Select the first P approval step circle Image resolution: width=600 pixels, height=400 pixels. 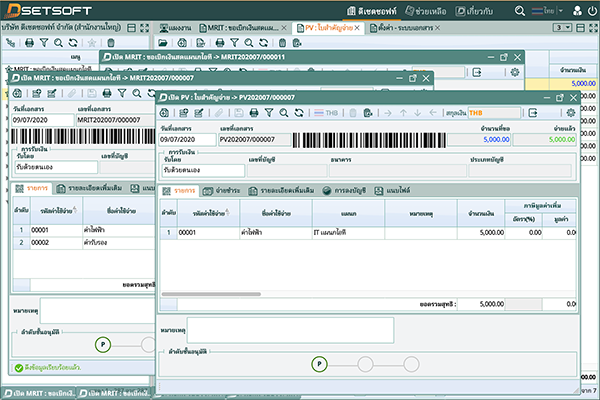tap(319, 363)
